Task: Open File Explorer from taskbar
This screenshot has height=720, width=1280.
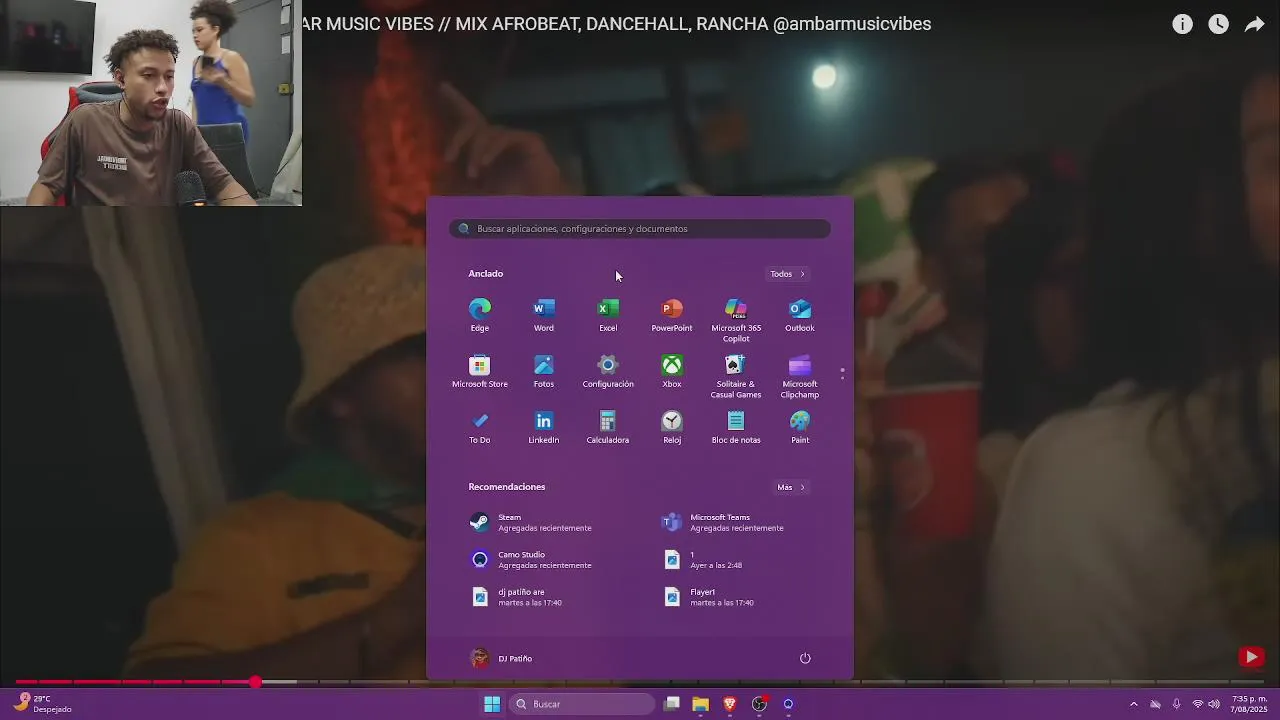Action: (700, 704)
